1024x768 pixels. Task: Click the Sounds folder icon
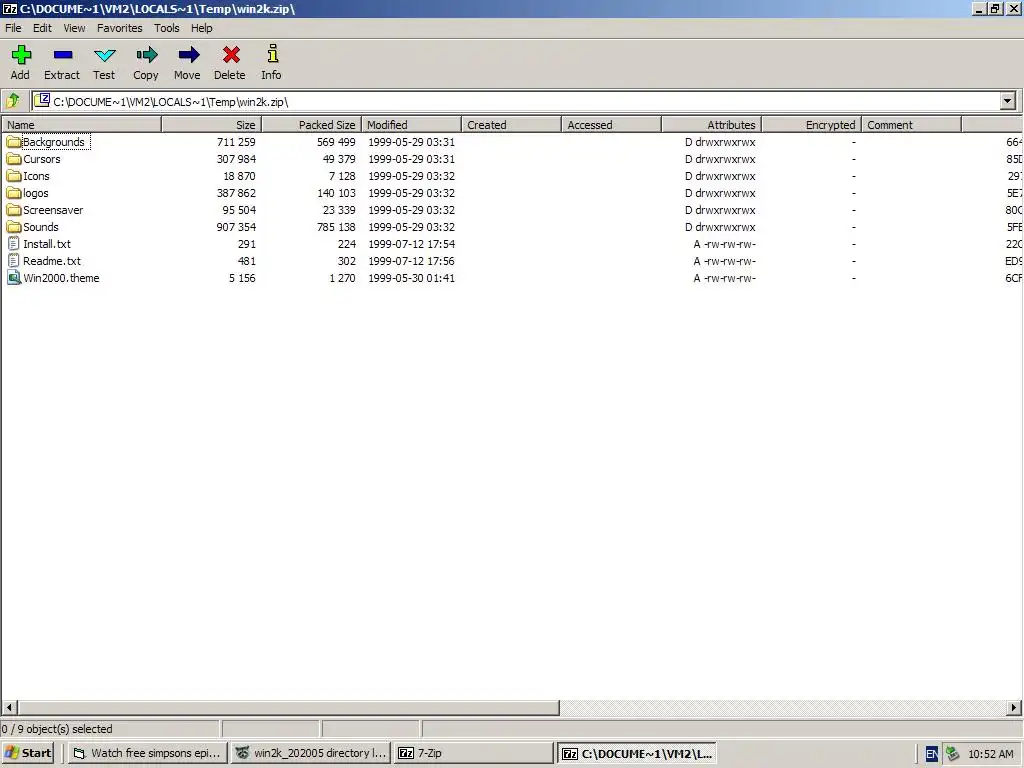point(14,227)
